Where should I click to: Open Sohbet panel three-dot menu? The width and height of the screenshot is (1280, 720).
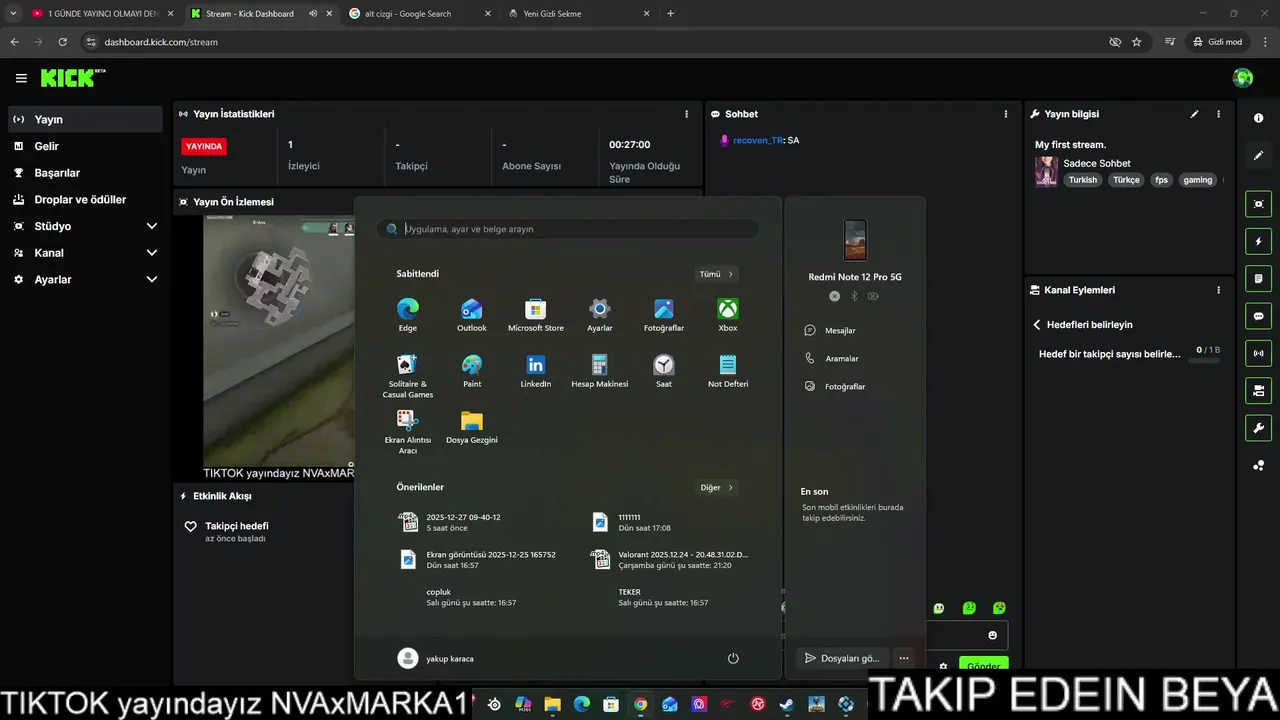point(1006,114)
